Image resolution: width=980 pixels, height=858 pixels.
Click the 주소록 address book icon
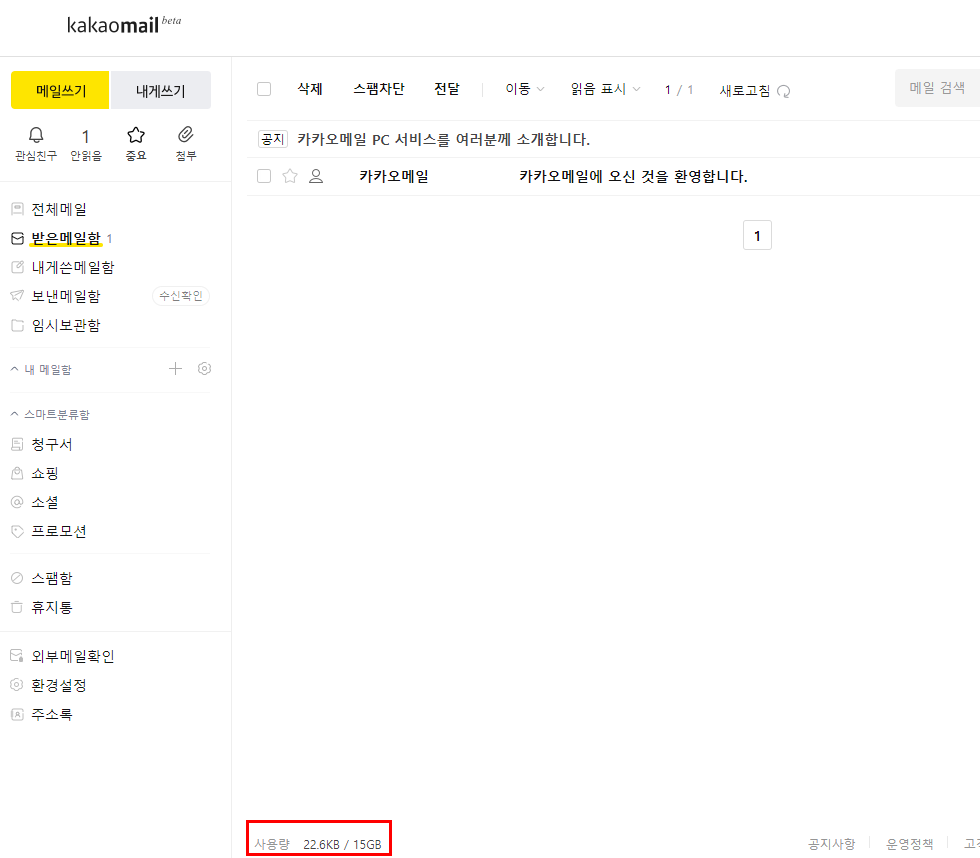coord(18,714)
